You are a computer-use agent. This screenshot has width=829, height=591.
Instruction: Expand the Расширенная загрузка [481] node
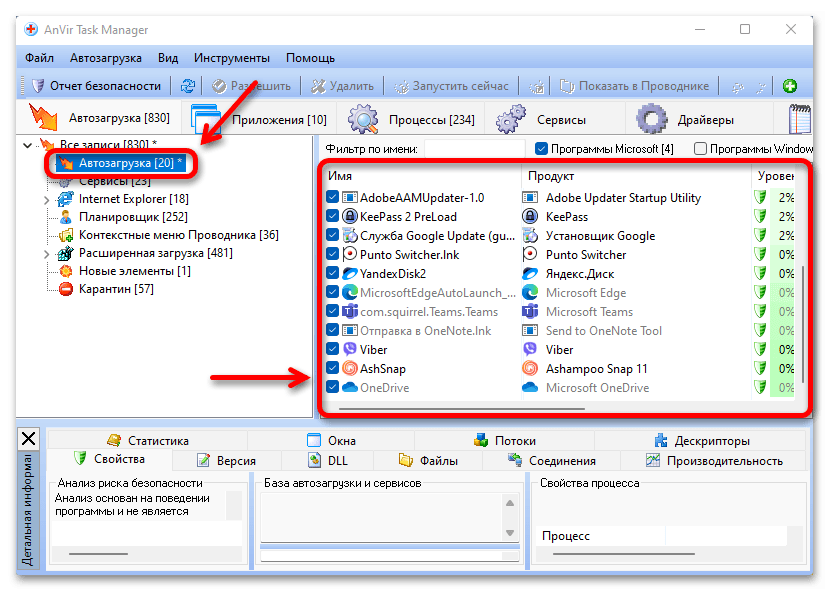(x=47, y=254)
